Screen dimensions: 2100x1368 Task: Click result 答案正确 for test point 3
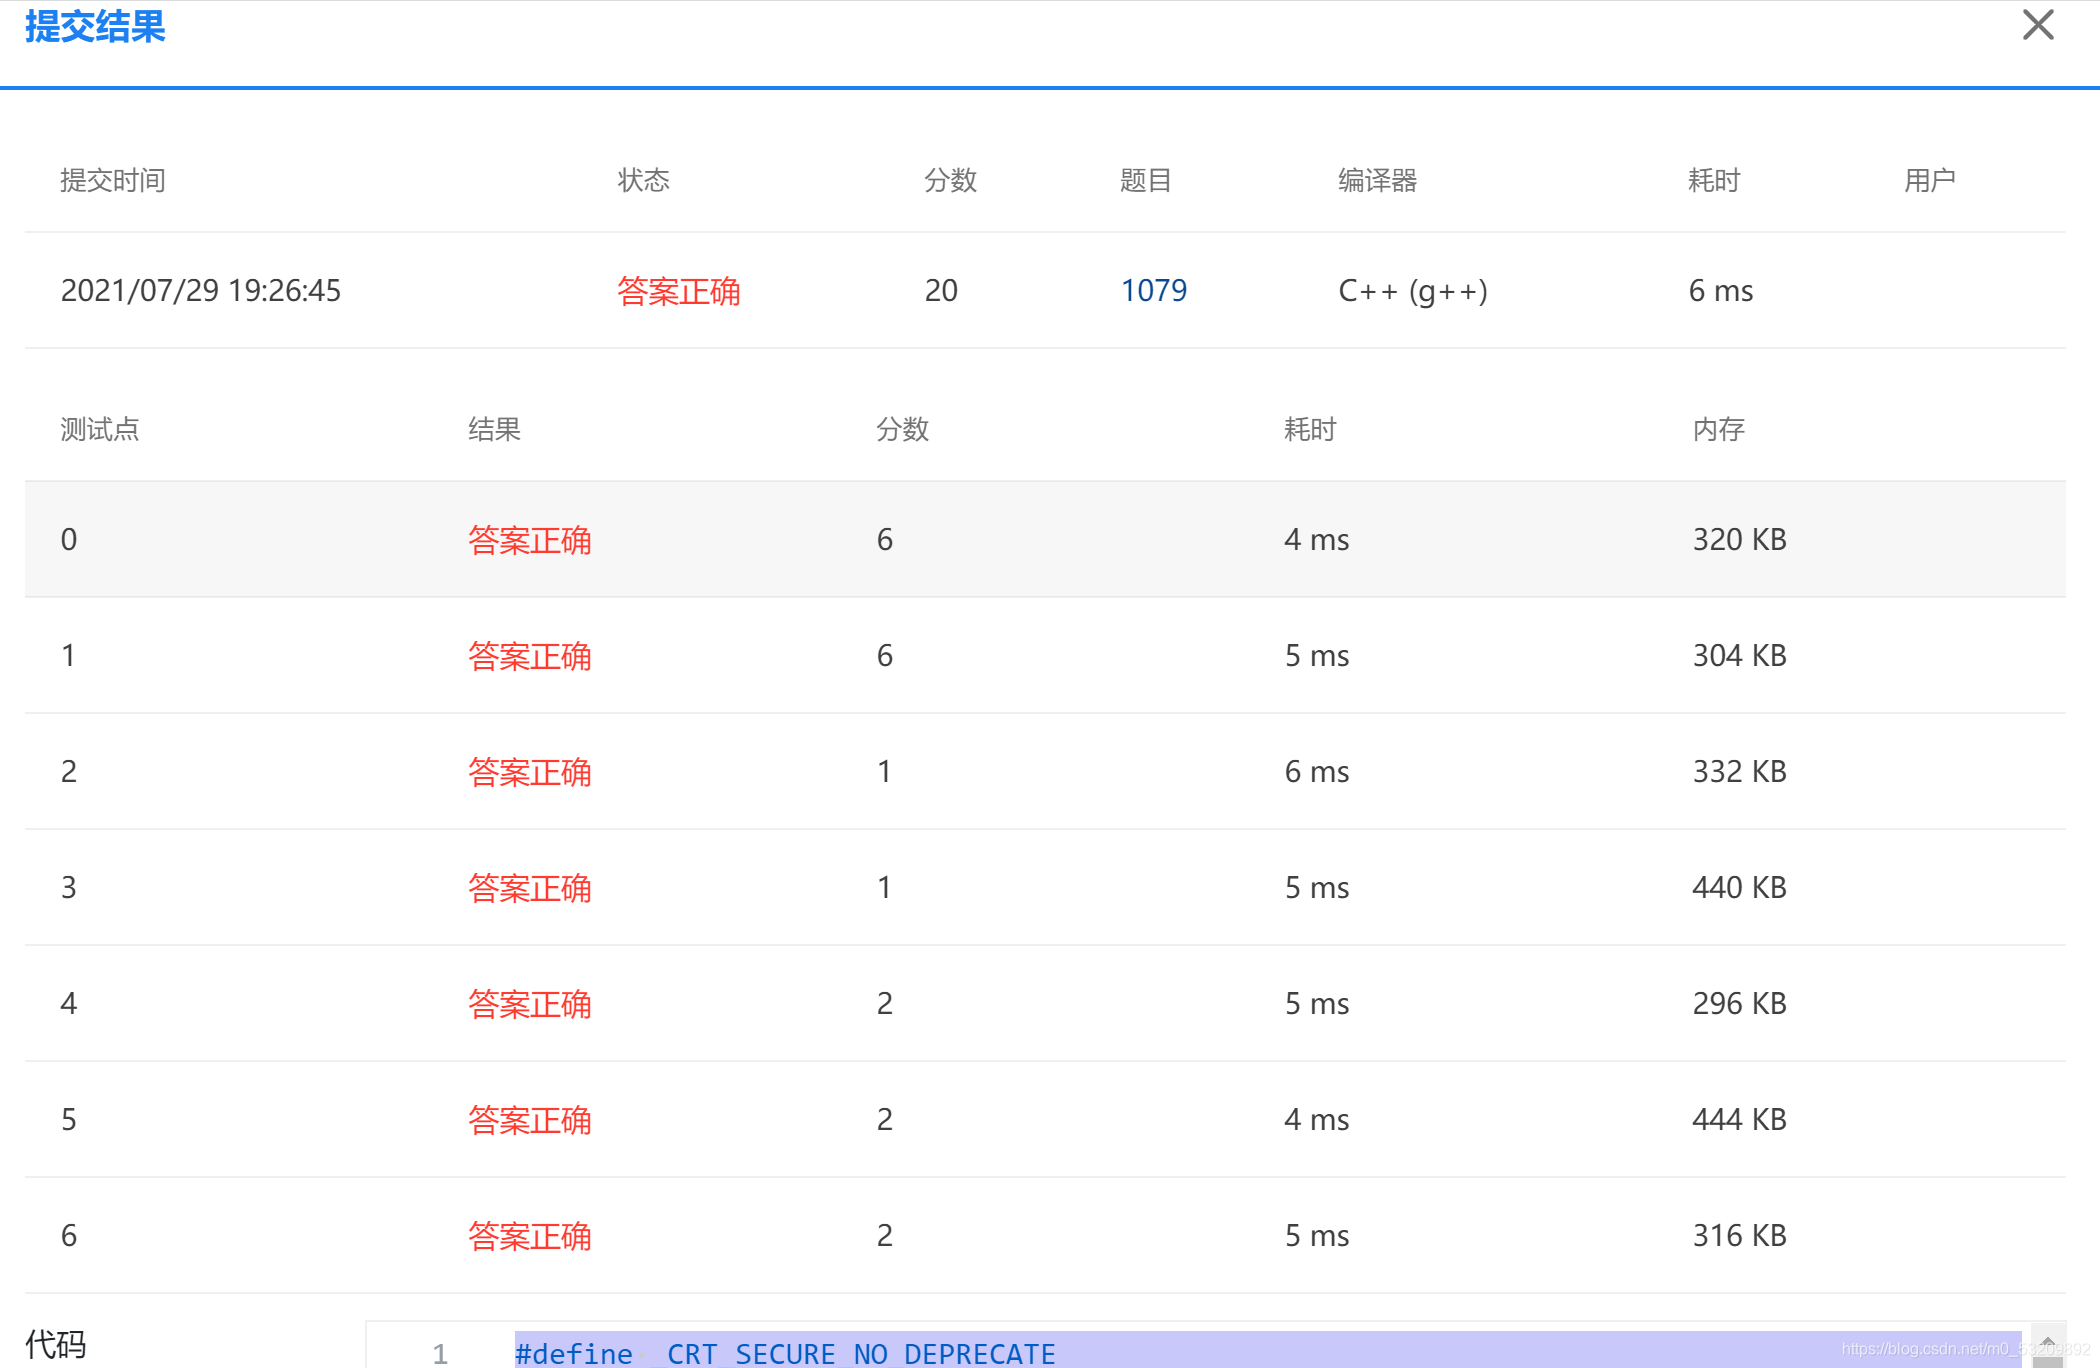[x=530, y=888]
